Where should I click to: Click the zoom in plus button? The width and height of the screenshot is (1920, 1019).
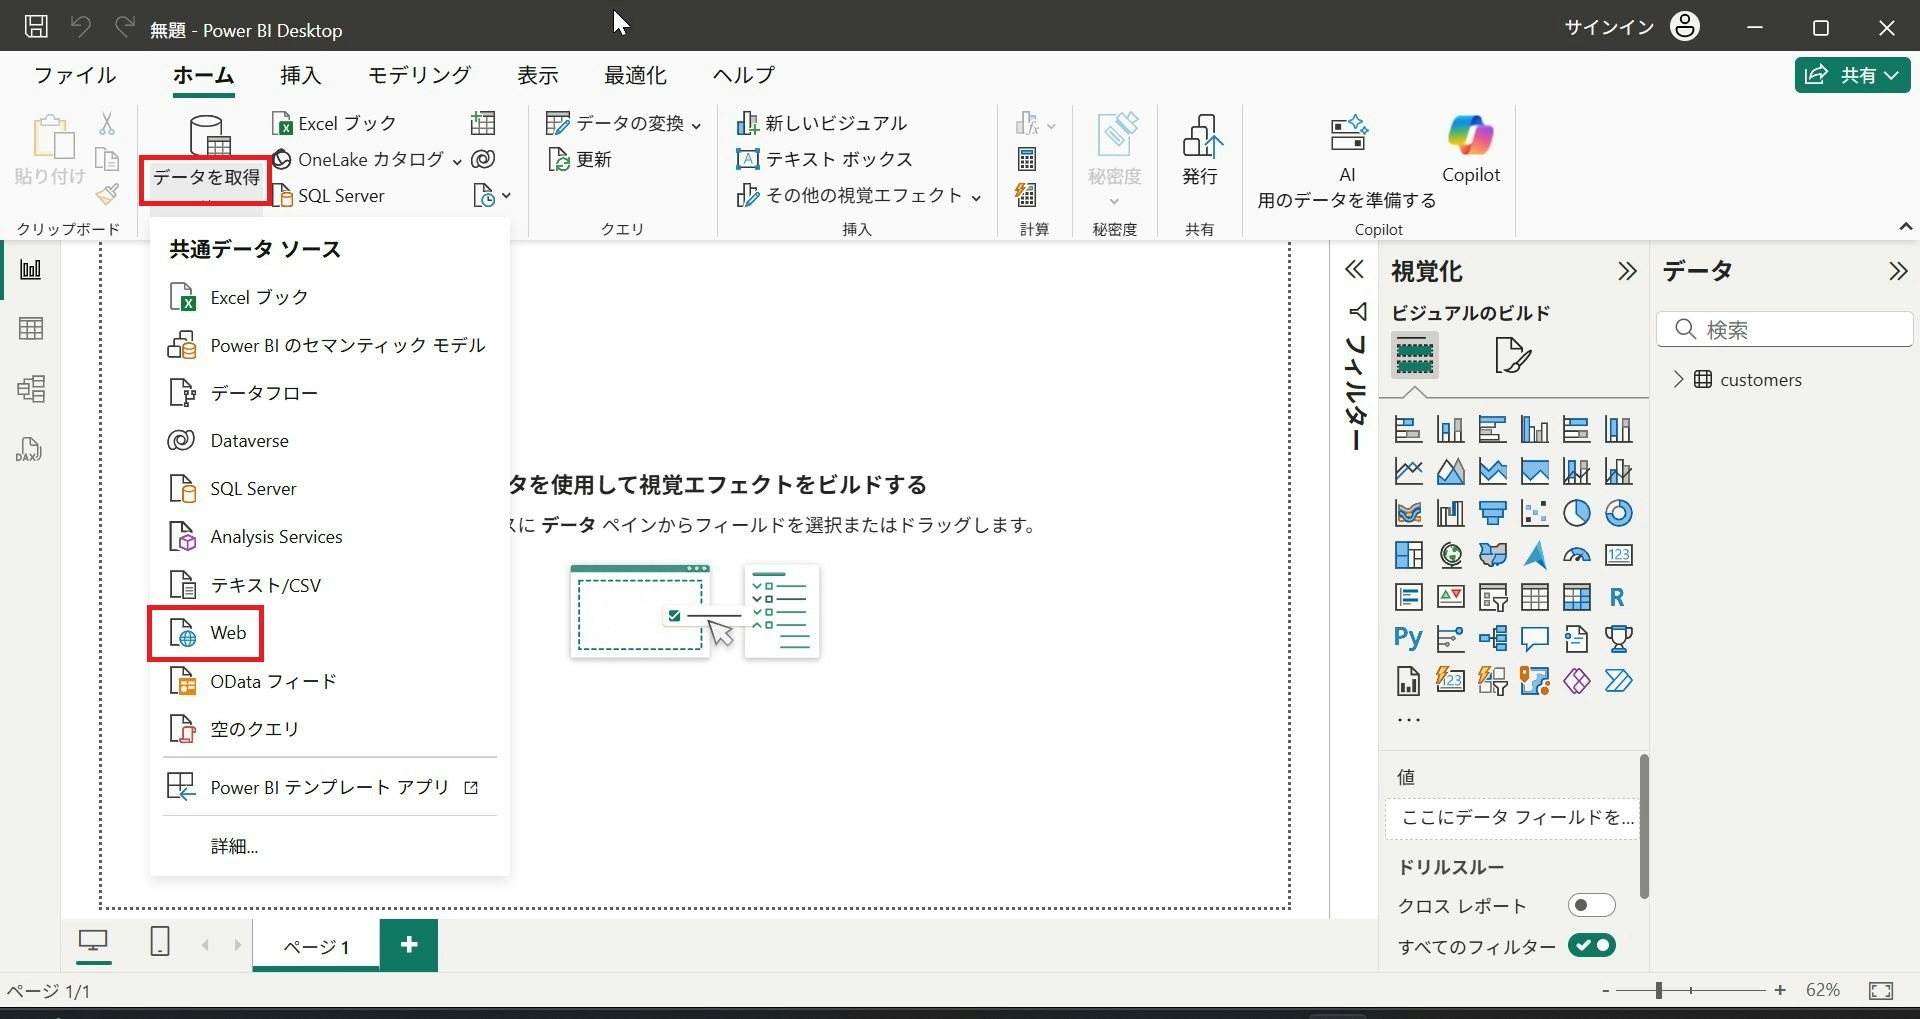coord(1780,990)
